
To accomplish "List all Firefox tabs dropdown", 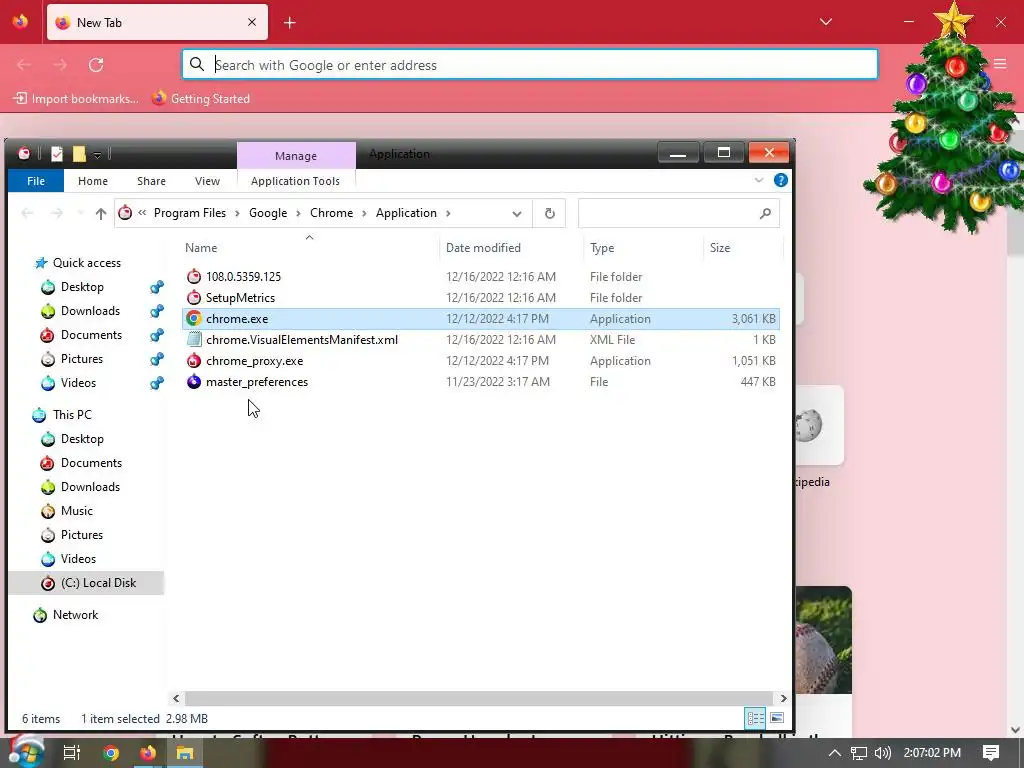I will tap(825, 22).
